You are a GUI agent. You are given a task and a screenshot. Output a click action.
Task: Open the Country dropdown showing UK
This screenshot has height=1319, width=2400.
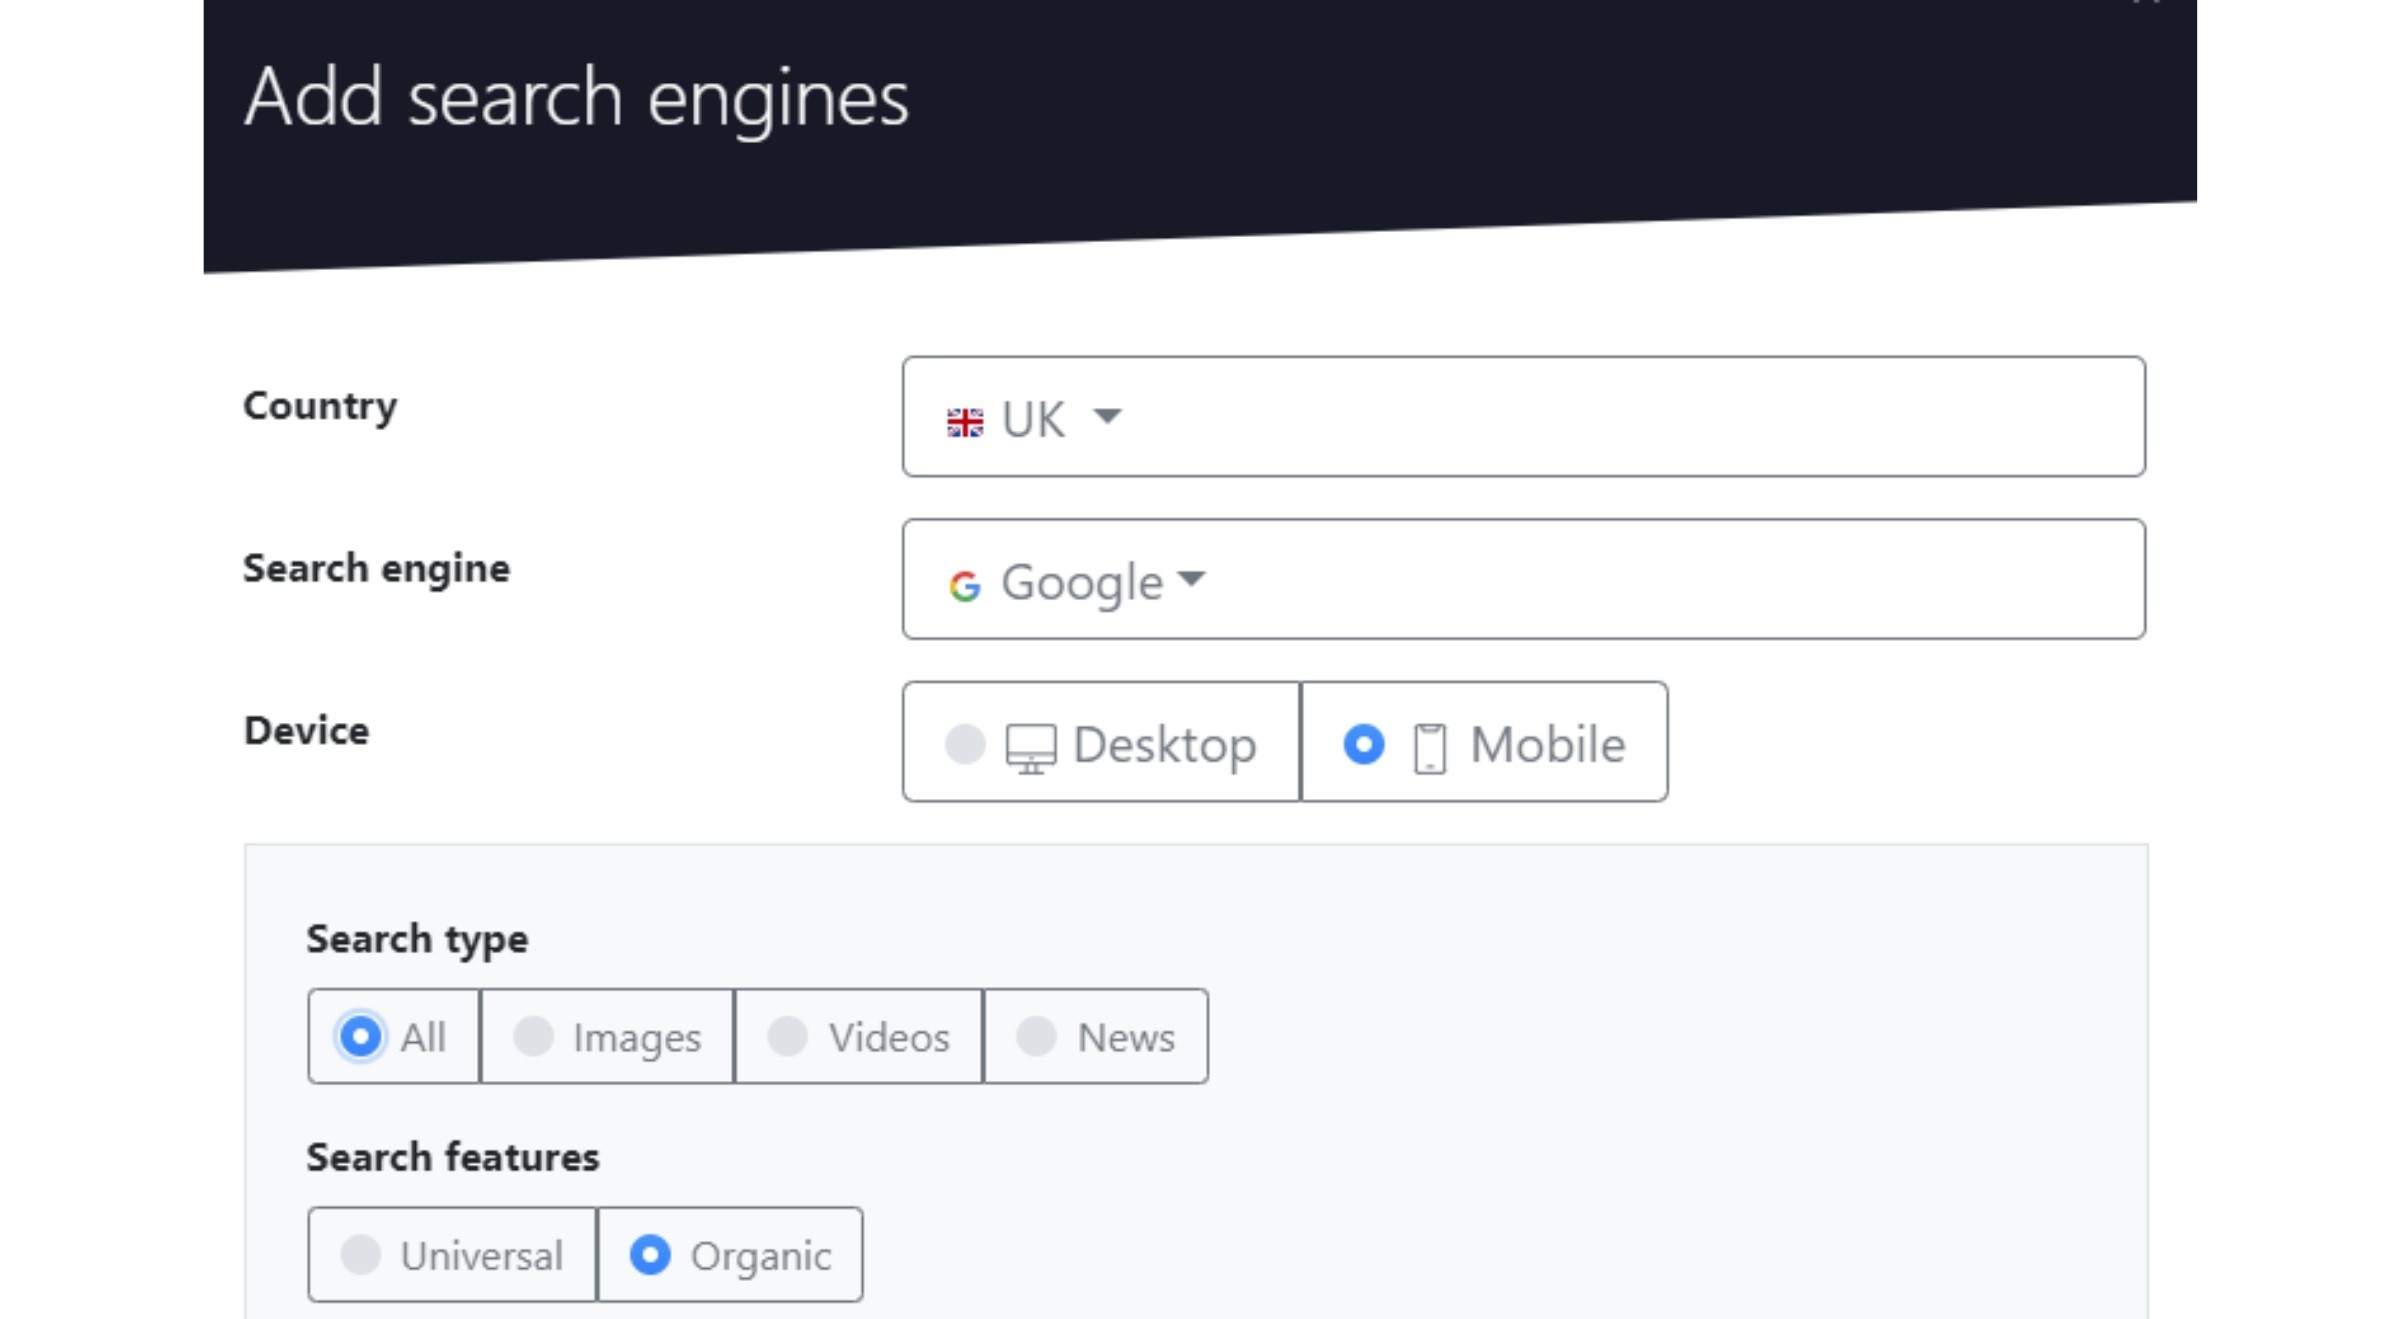[1524, 416]
